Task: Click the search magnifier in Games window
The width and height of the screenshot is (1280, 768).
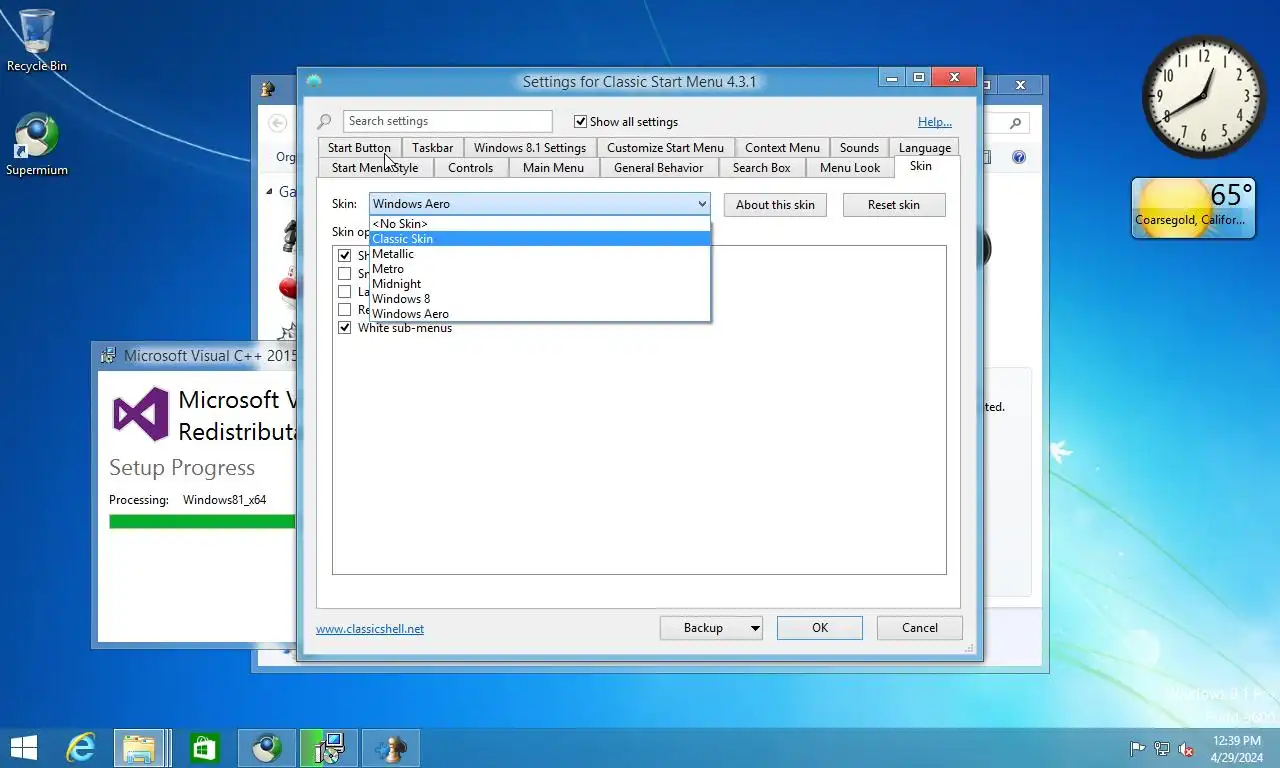Action: pos(1016,123)
